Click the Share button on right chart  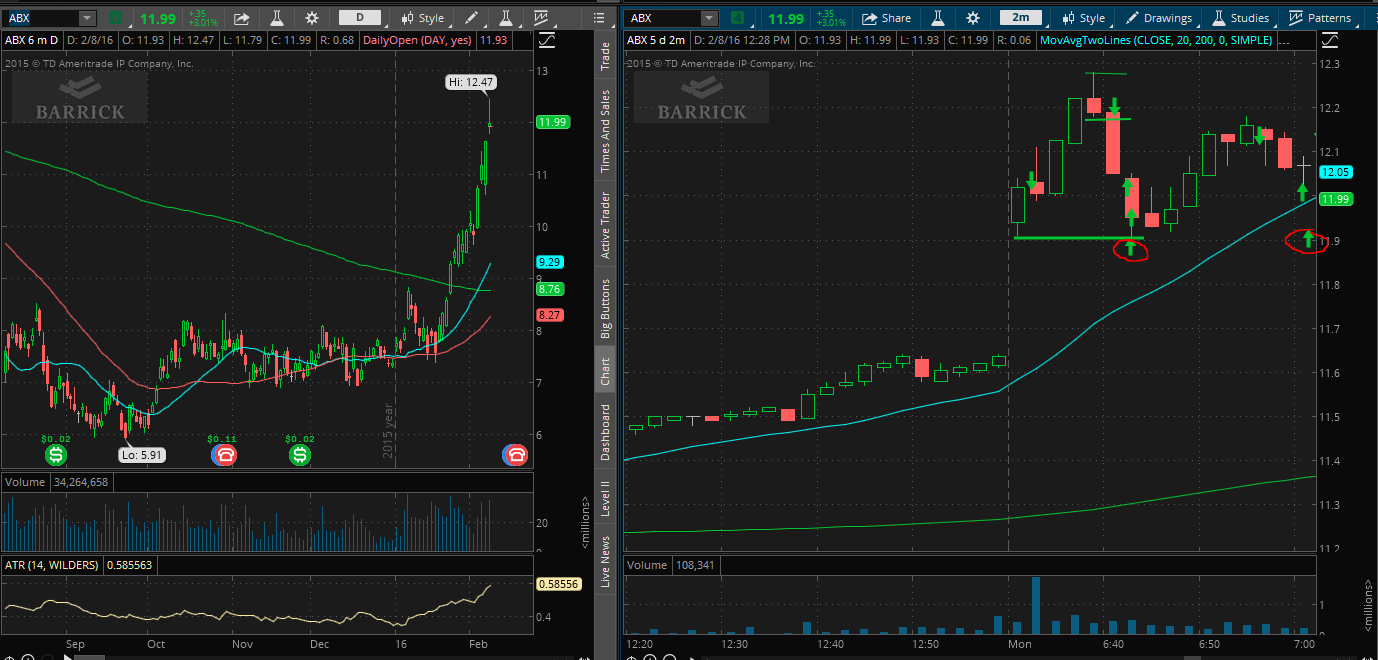point(886,18)
